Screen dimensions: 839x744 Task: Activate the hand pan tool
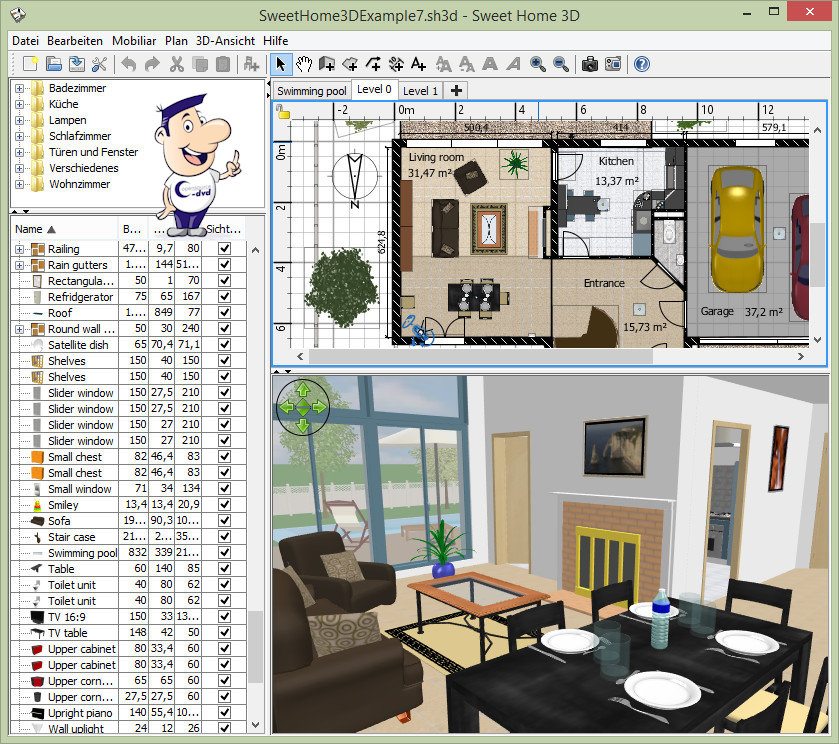(x=304, y=64)
